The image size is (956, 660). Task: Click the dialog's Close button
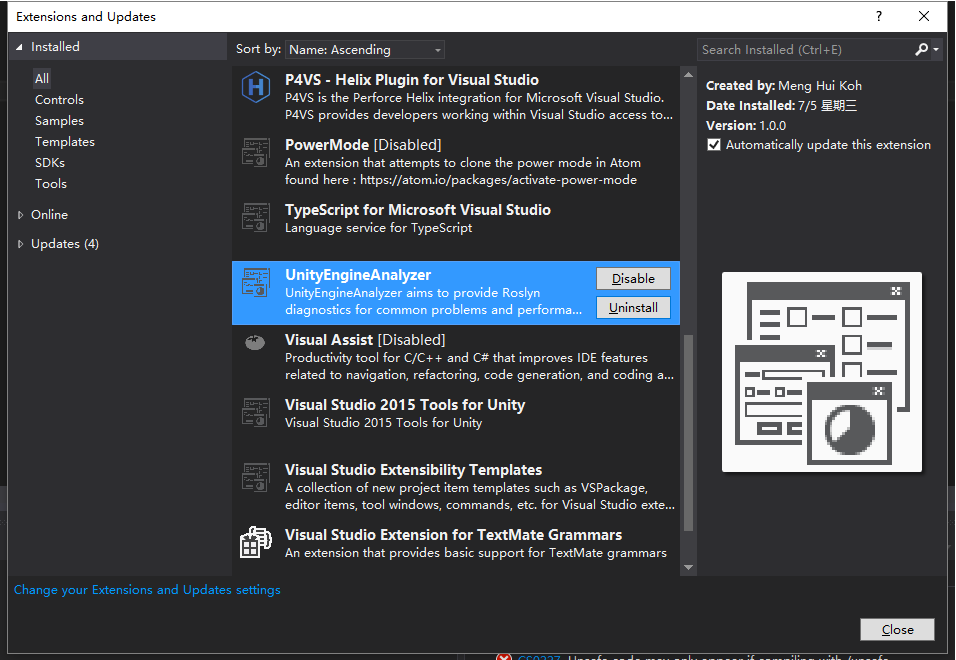897,630
